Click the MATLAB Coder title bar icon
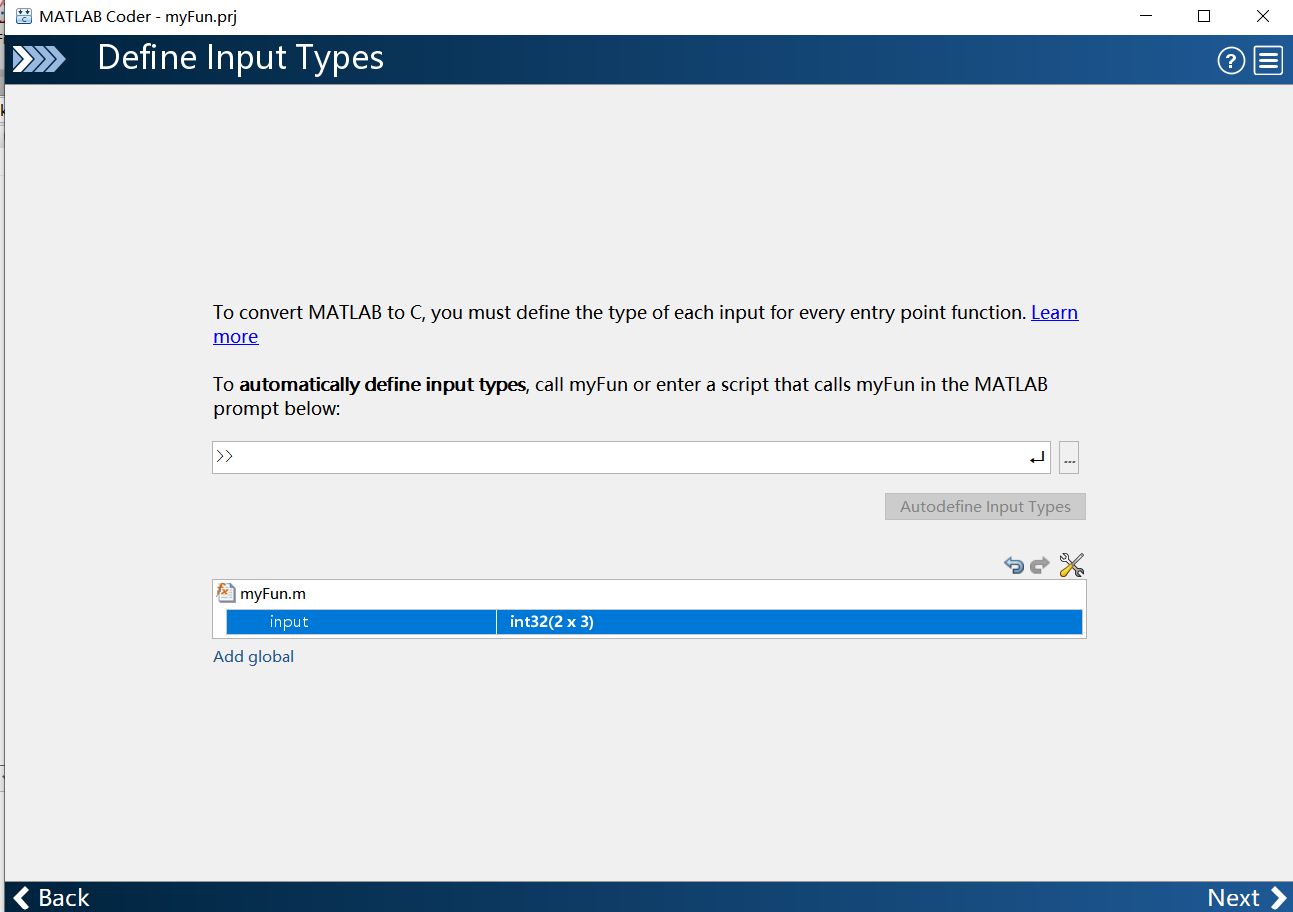 tap(24, 16)
